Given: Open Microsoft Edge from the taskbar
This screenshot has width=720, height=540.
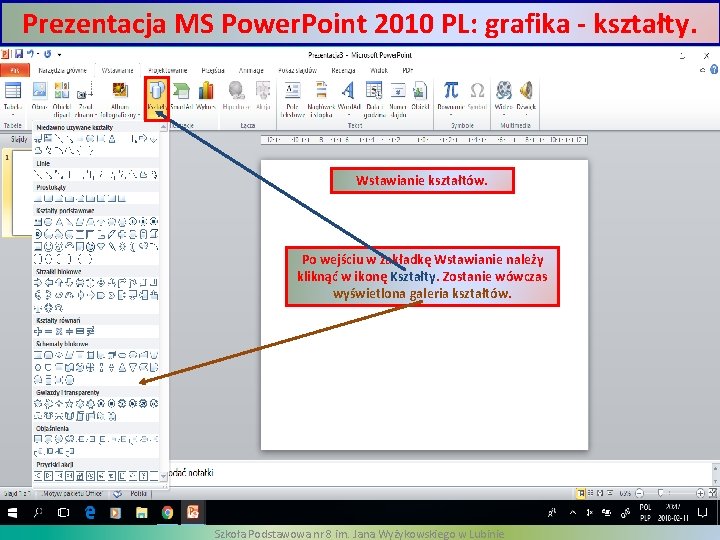Looking at the screenshot, I should pyautogui.click(x=90, y=512).
